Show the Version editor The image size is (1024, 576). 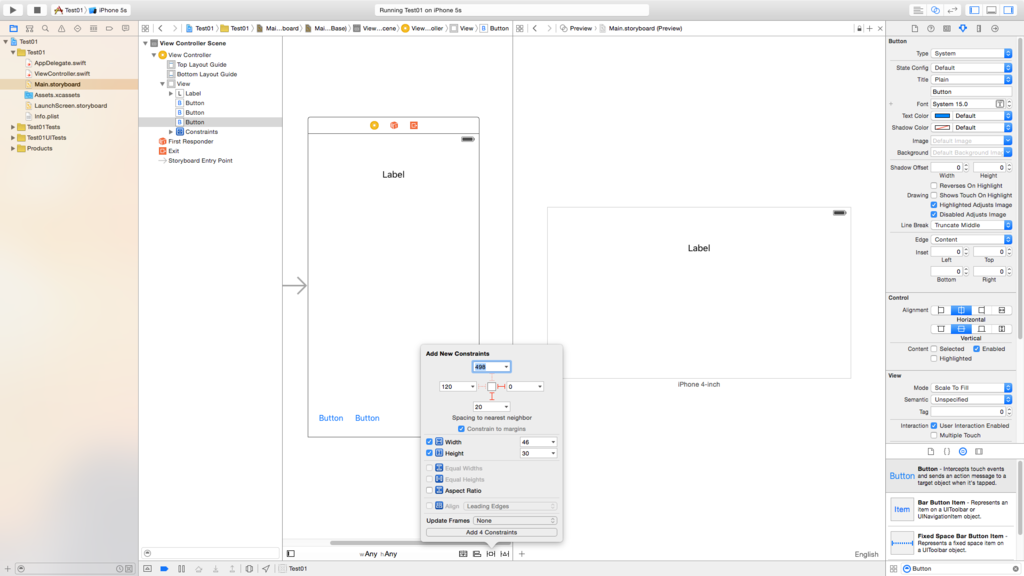952,10
